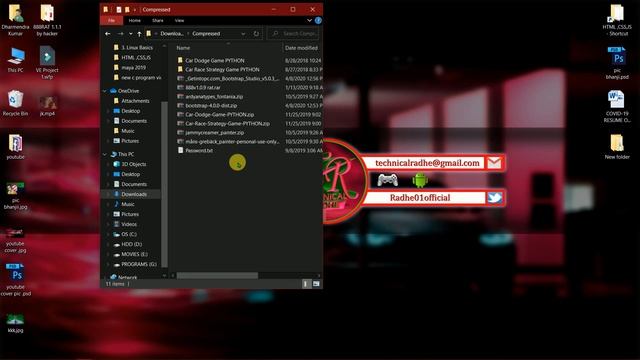Open the Home ribbon tab
The height and width of the screenshot is (360, 640).
point(135,20)
